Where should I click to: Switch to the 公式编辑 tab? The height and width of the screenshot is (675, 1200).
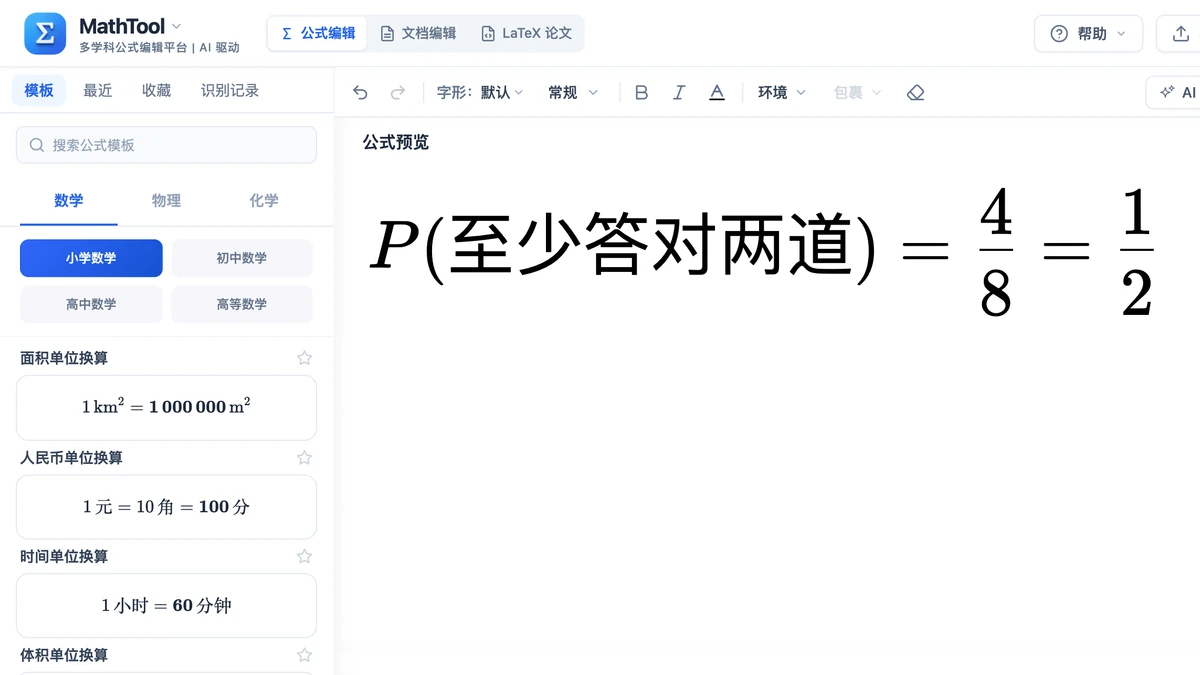pyautogui.click(x=318, y=33)
